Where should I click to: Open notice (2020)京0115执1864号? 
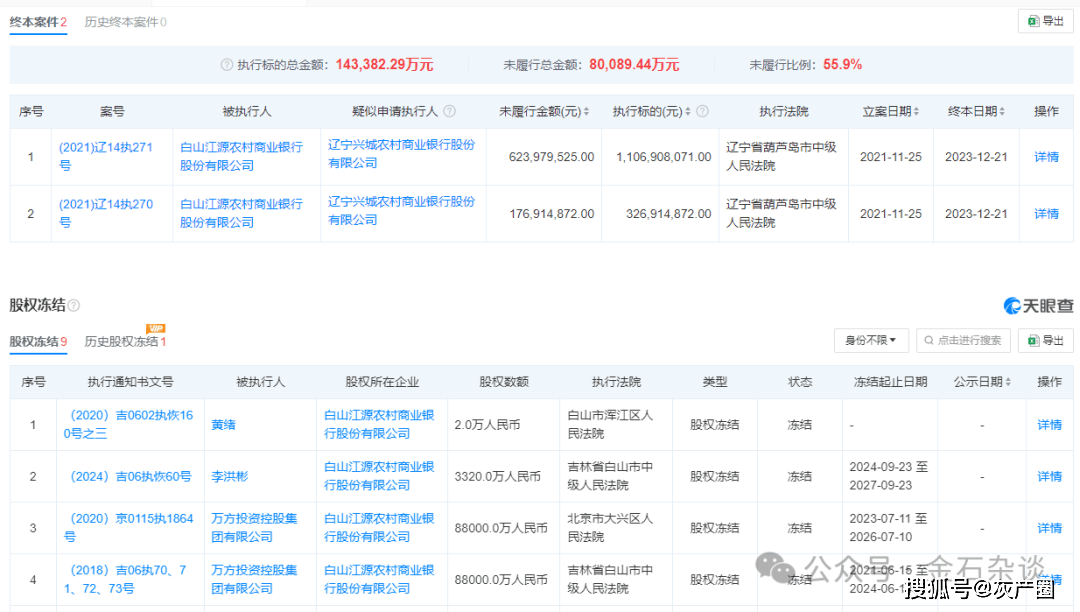point(129,528)
